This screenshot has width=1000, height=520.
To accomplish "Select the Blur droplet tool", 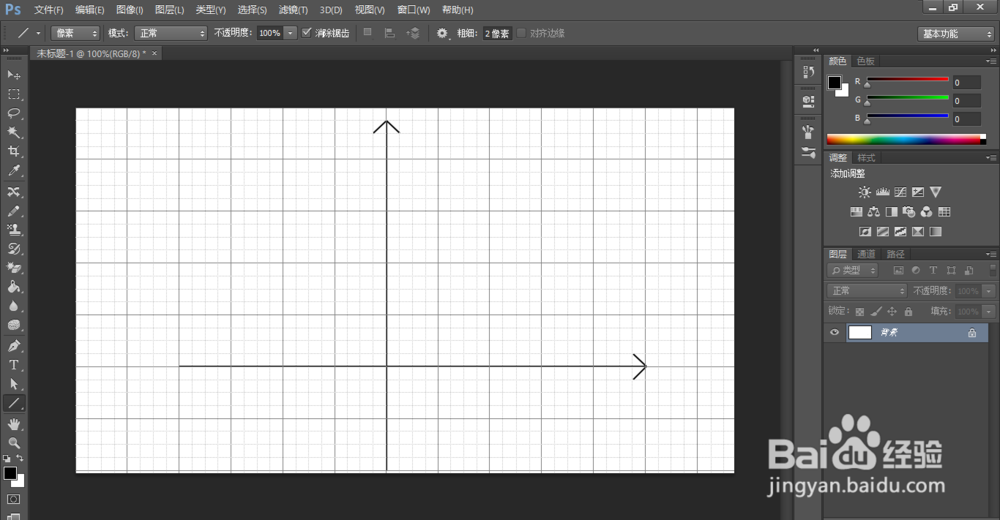I will (x=13, y=306).
